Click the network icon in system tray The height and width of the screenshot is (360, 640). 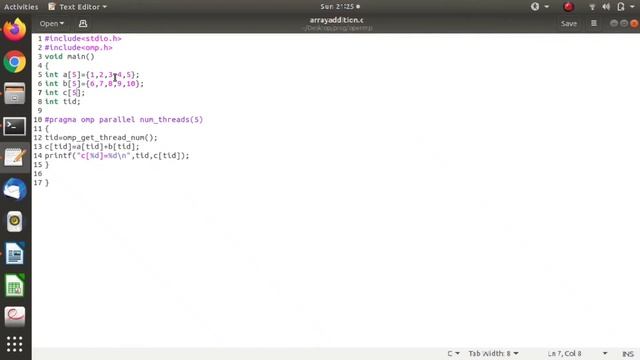click(x=592, y=7)
